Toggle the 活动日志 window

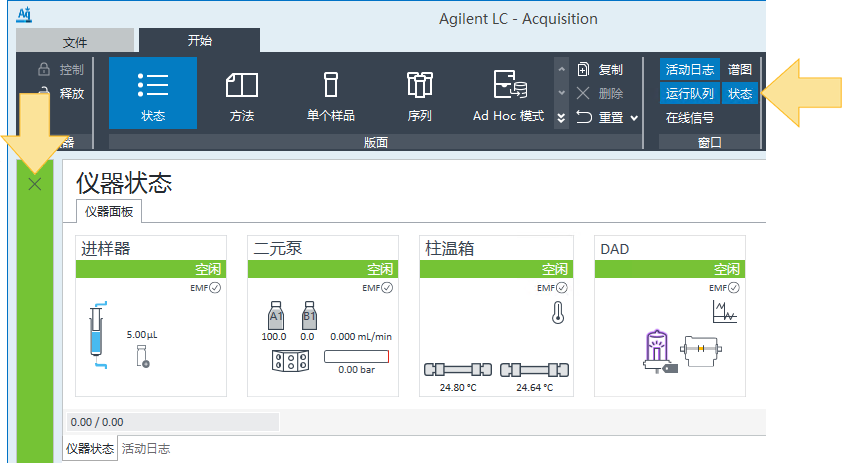pyautogui.click(x=689, y=69)
